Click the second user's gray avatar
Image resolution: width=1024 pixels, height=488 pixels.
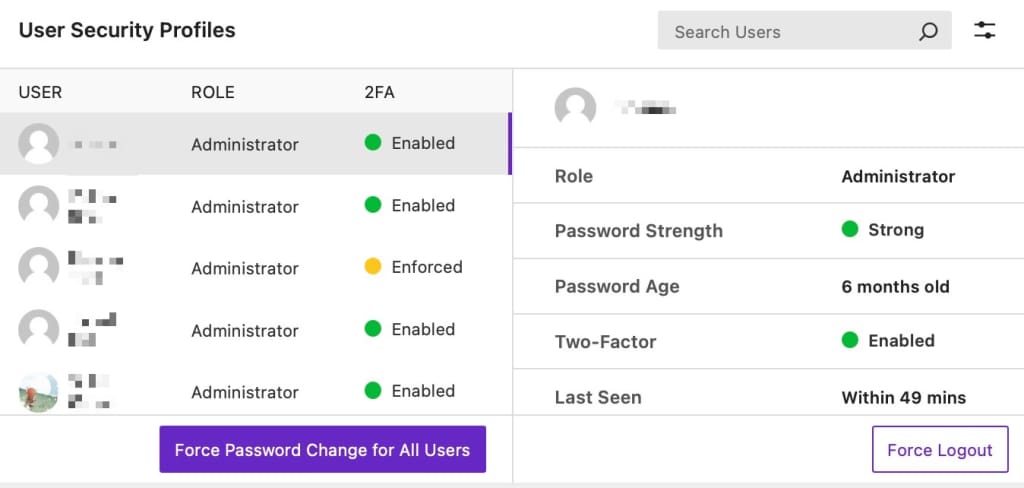point(39,205)
